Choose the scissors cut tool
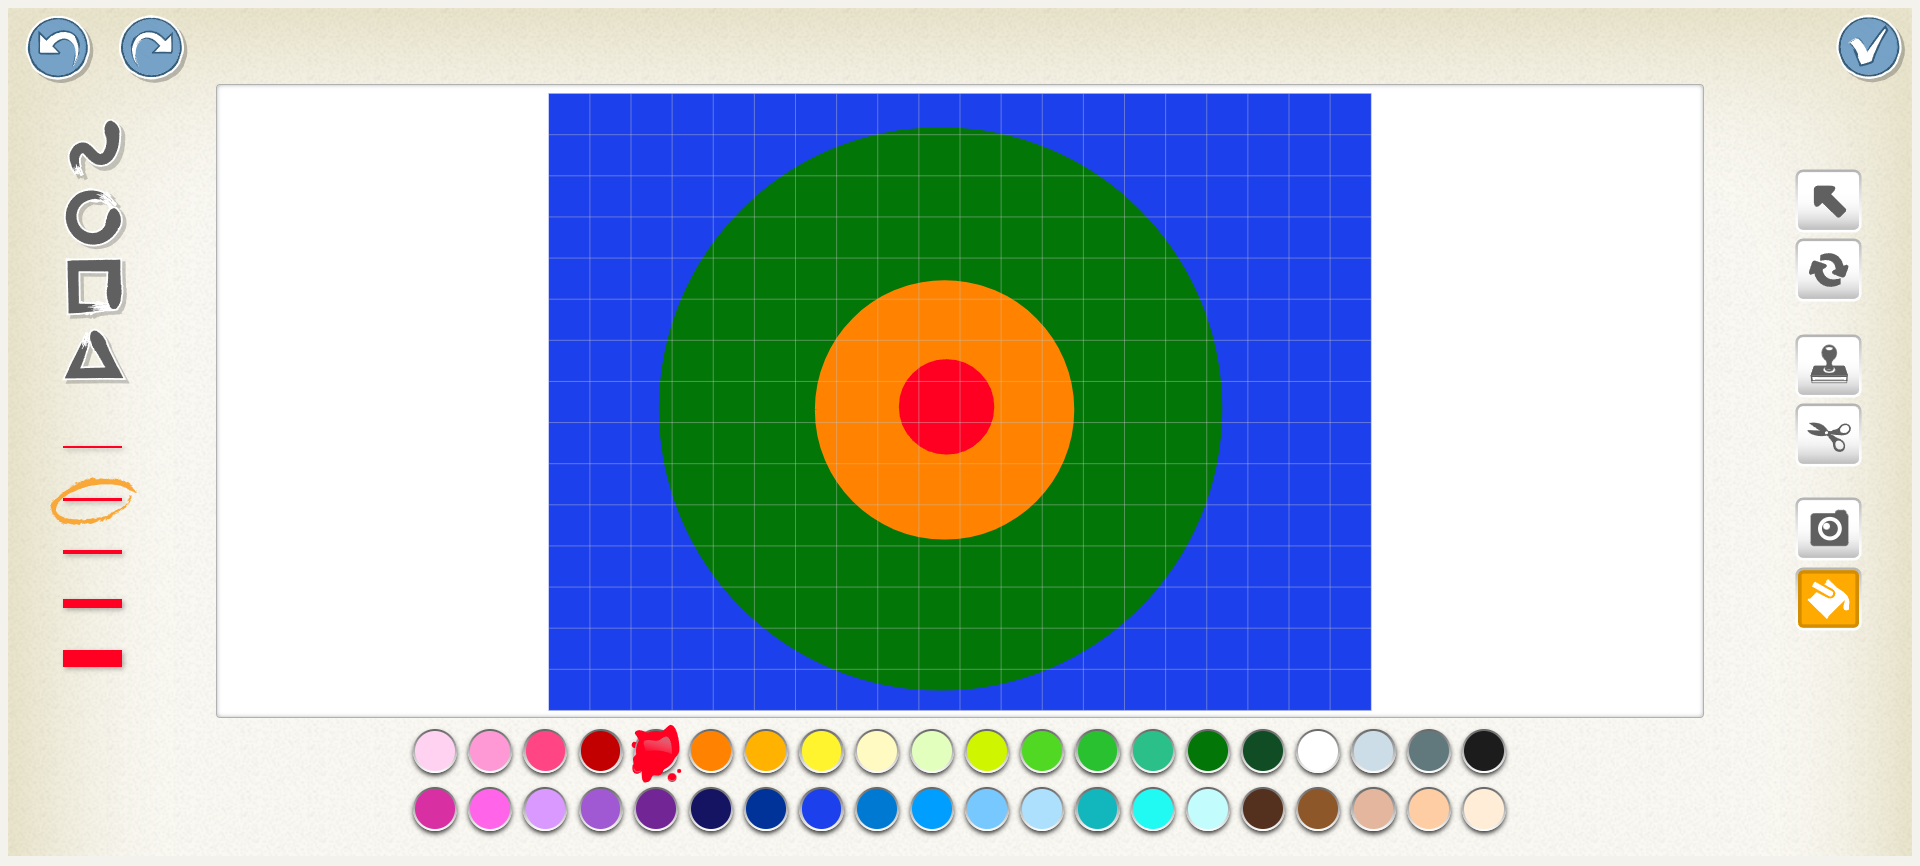 pos(1828,436)
